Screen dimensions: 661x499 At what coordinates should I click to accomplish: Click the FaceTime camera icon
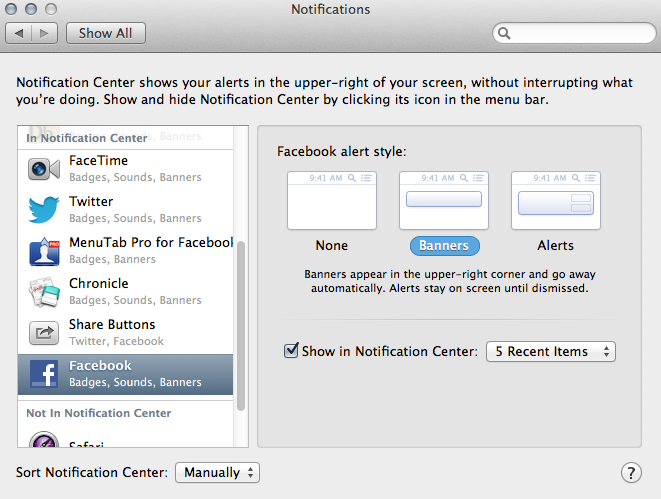pos(44,169)
